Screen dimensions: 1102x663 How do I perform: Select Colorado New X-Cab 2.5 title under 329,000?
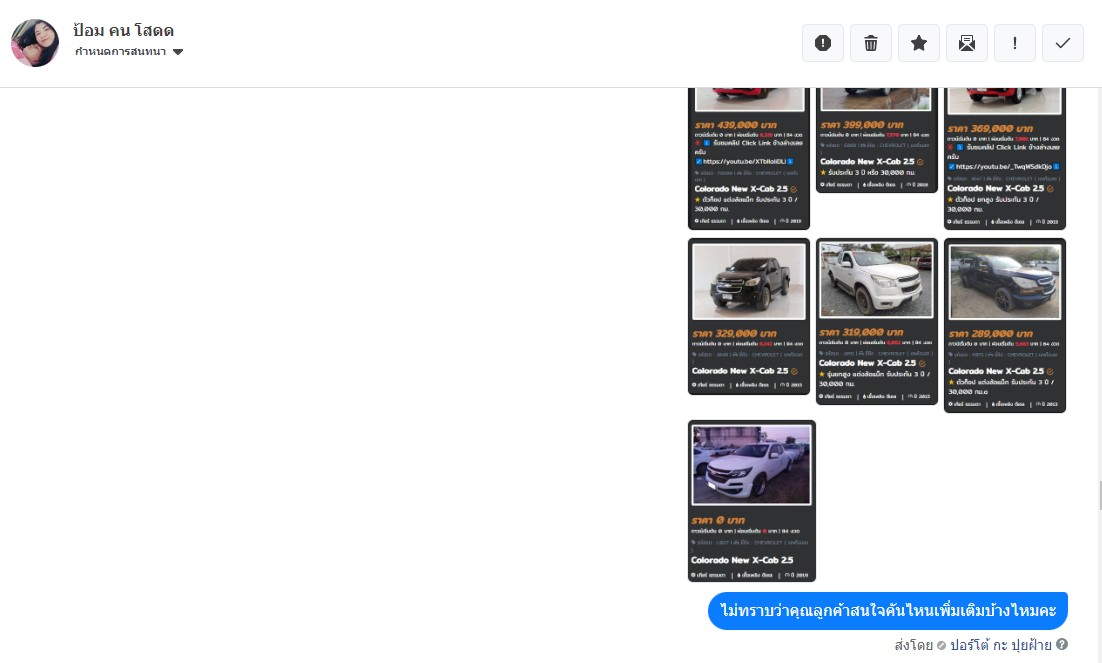point(741,371)
